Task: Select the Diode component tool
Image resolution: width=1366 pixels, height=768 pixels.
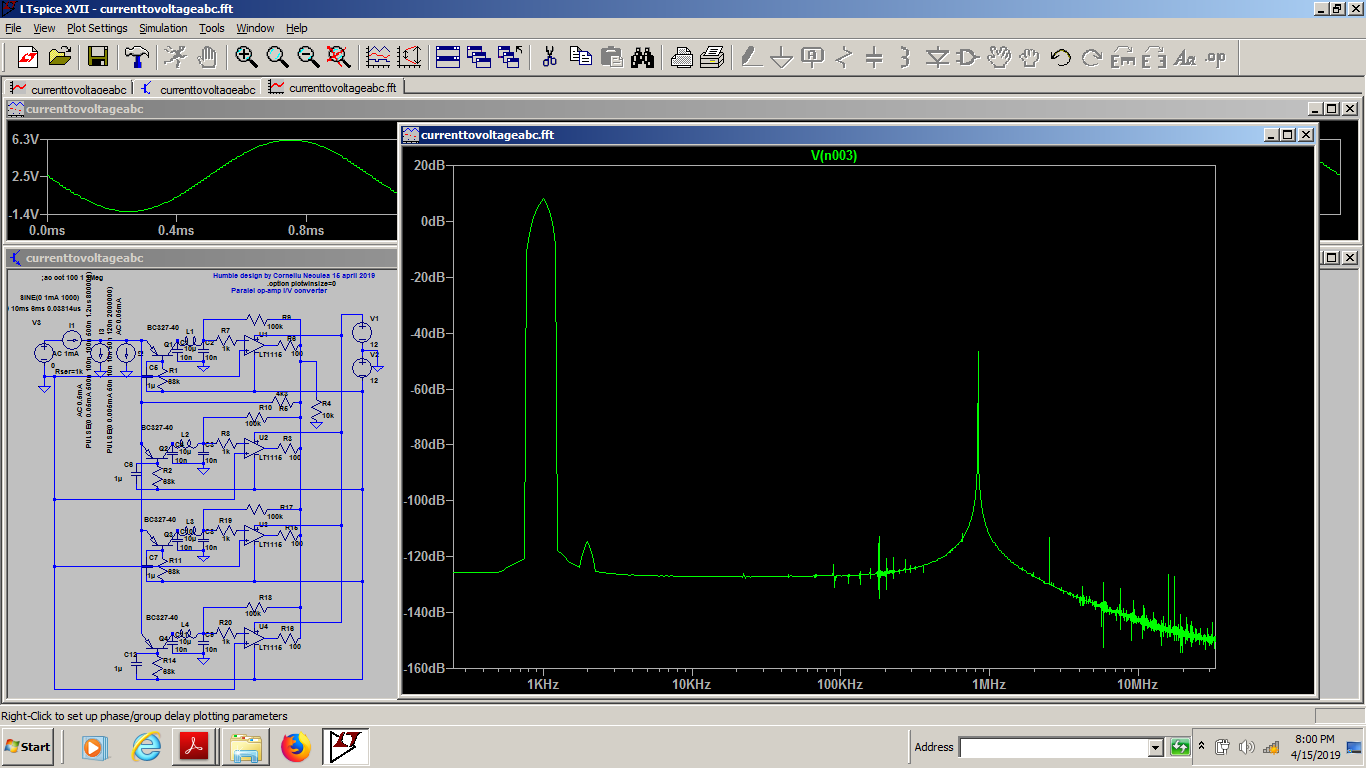Action: [x=937, y=57]
